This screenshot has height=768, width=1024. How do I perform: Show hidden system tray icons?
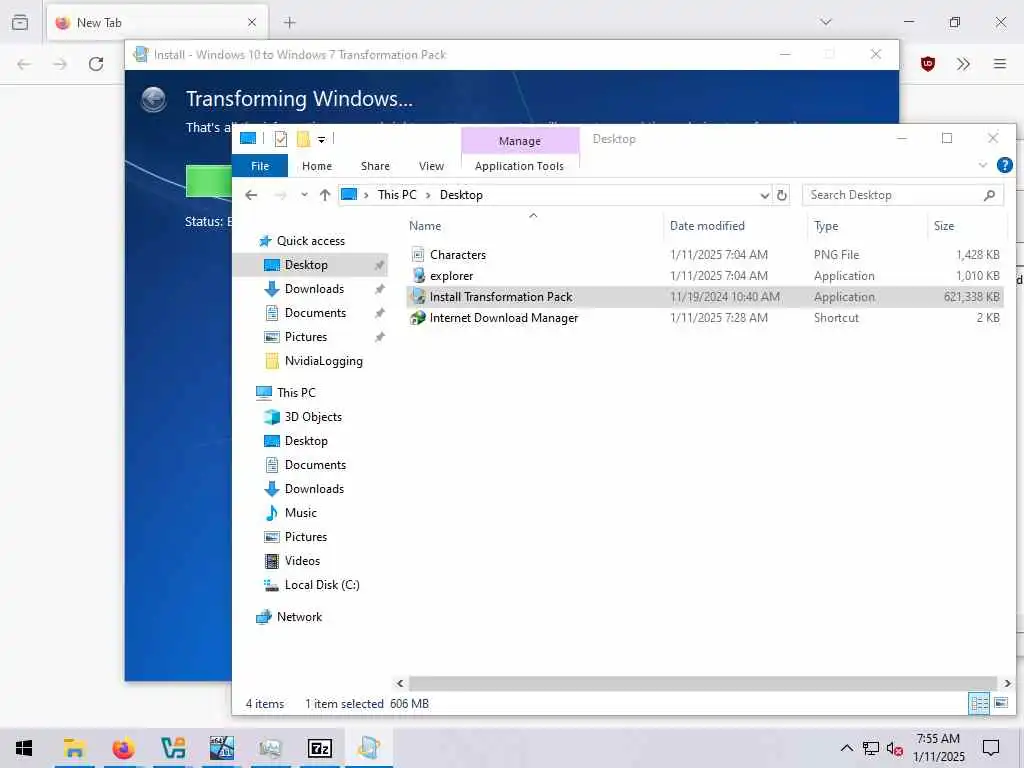(846, 748)
